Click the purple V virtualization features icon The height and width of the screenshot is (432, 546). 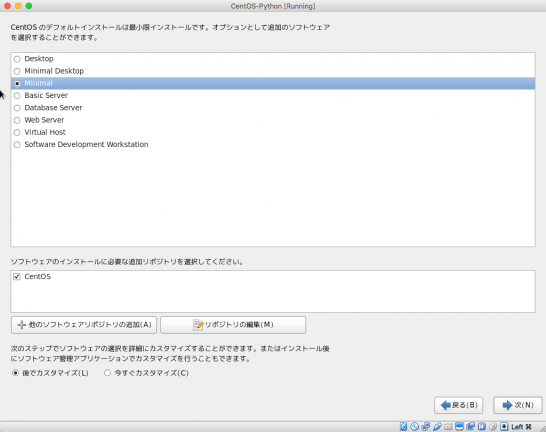pyautogui.click(x=482, y=426)
